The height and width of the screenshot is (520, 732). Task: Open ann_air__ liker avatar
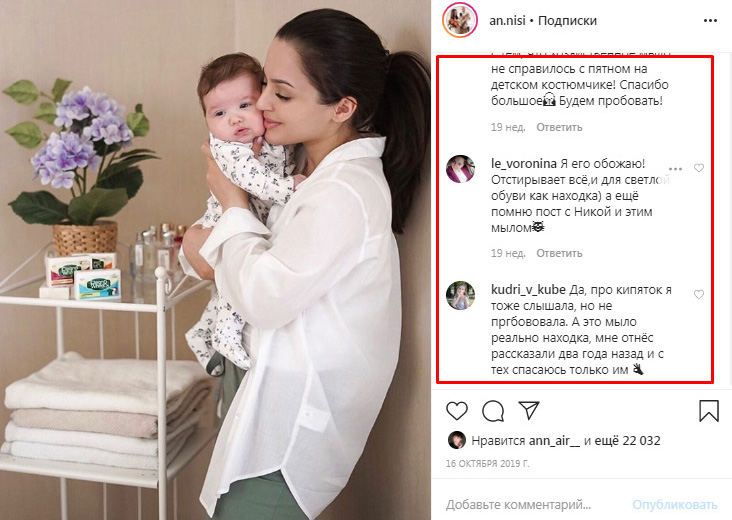457,440
